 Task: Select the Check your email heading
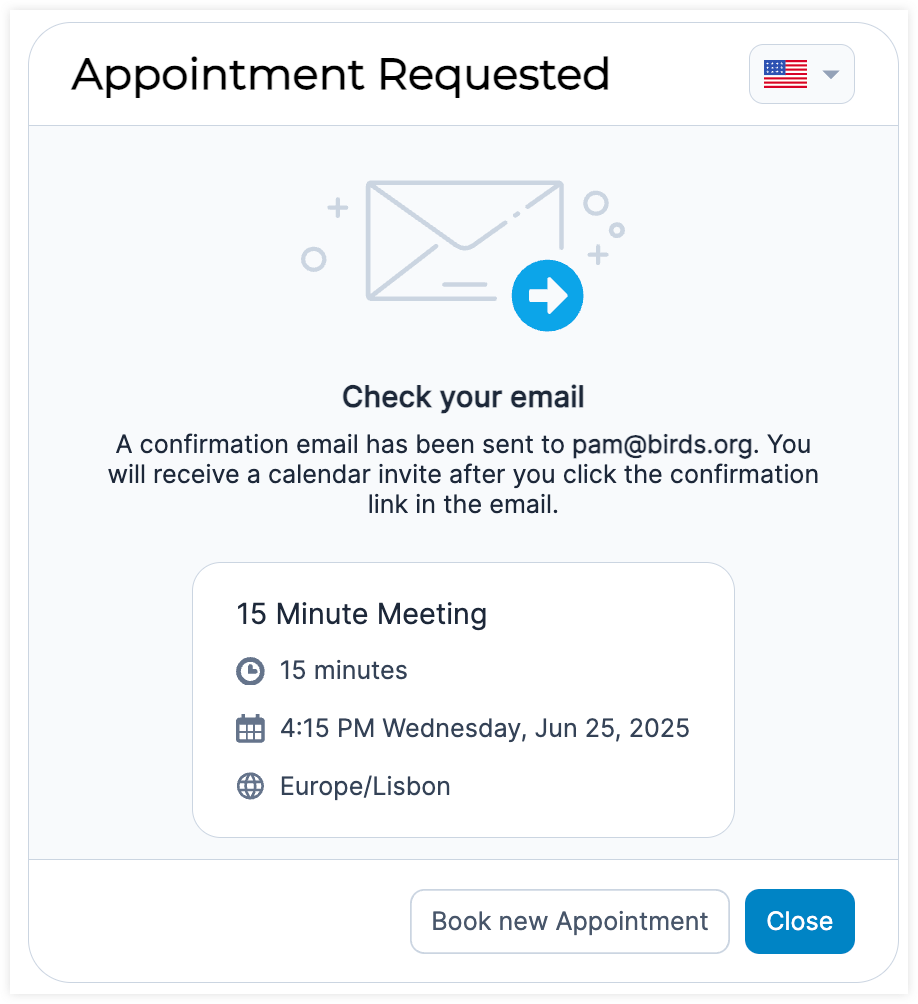pos(463,397)
